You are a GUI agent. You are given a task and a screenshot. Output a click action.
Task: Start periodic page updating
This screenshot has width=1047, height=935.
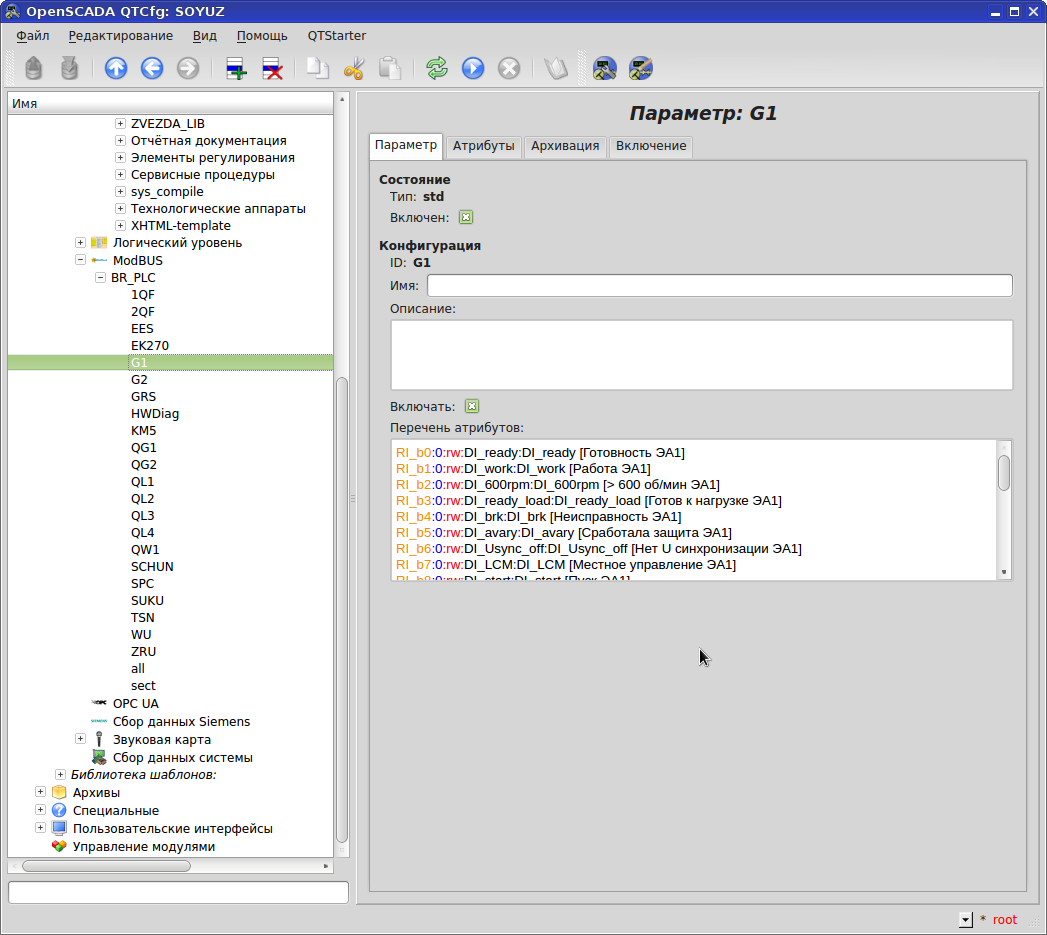472,68
